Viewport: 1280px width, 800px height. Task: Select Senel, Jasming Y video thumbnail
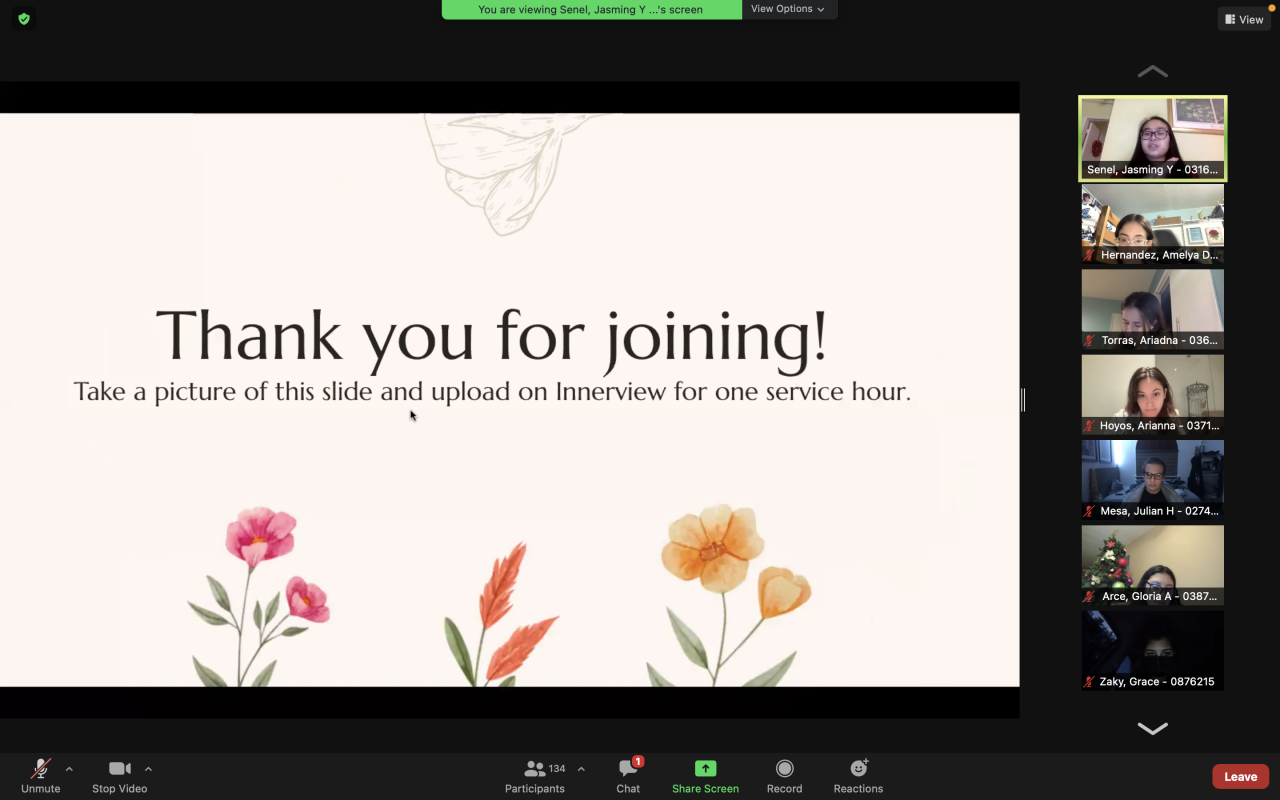tap(1152, 139)
